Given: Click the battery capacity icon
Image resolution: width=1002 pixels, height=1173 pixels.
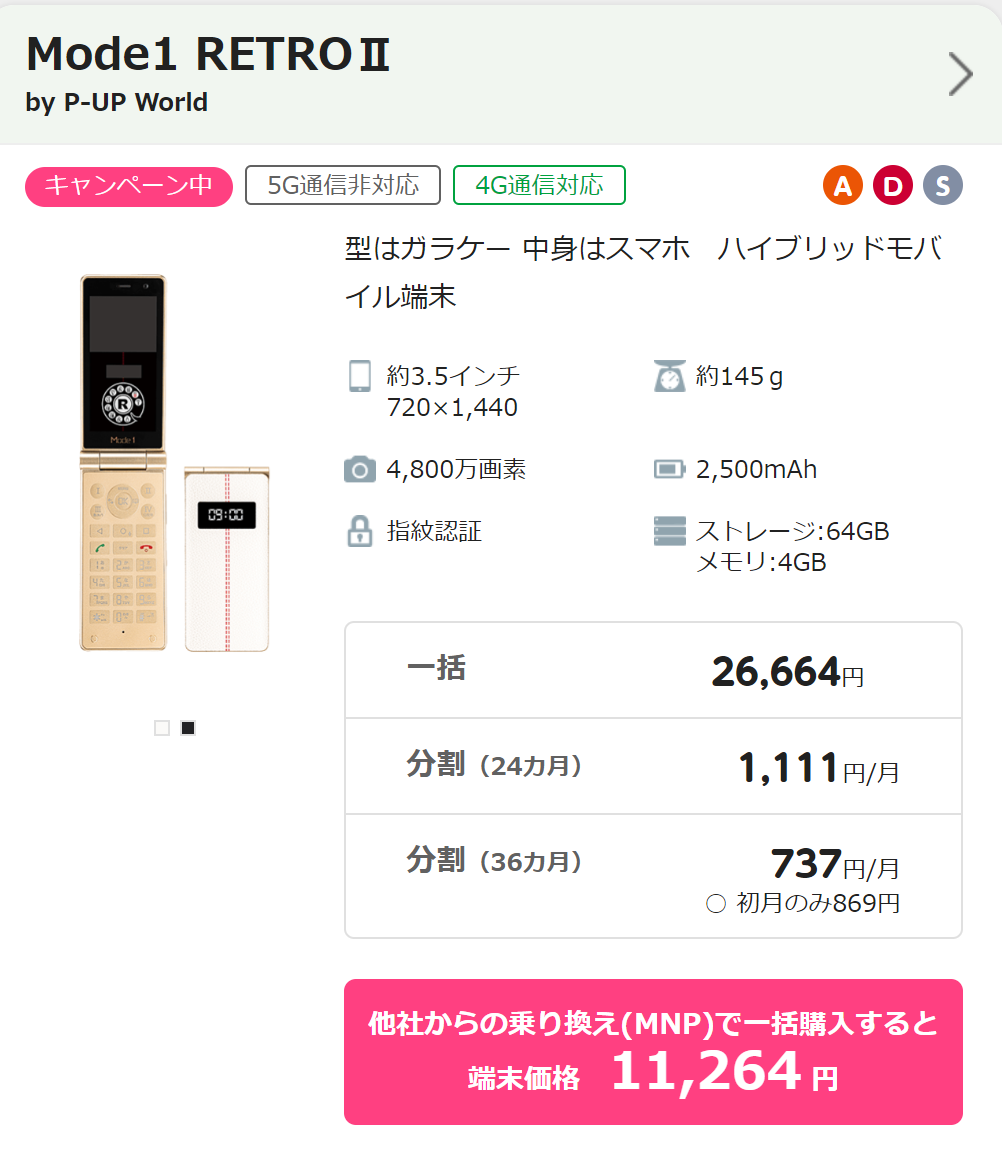Looking at the screenshot, I should (x=668, y=469).
